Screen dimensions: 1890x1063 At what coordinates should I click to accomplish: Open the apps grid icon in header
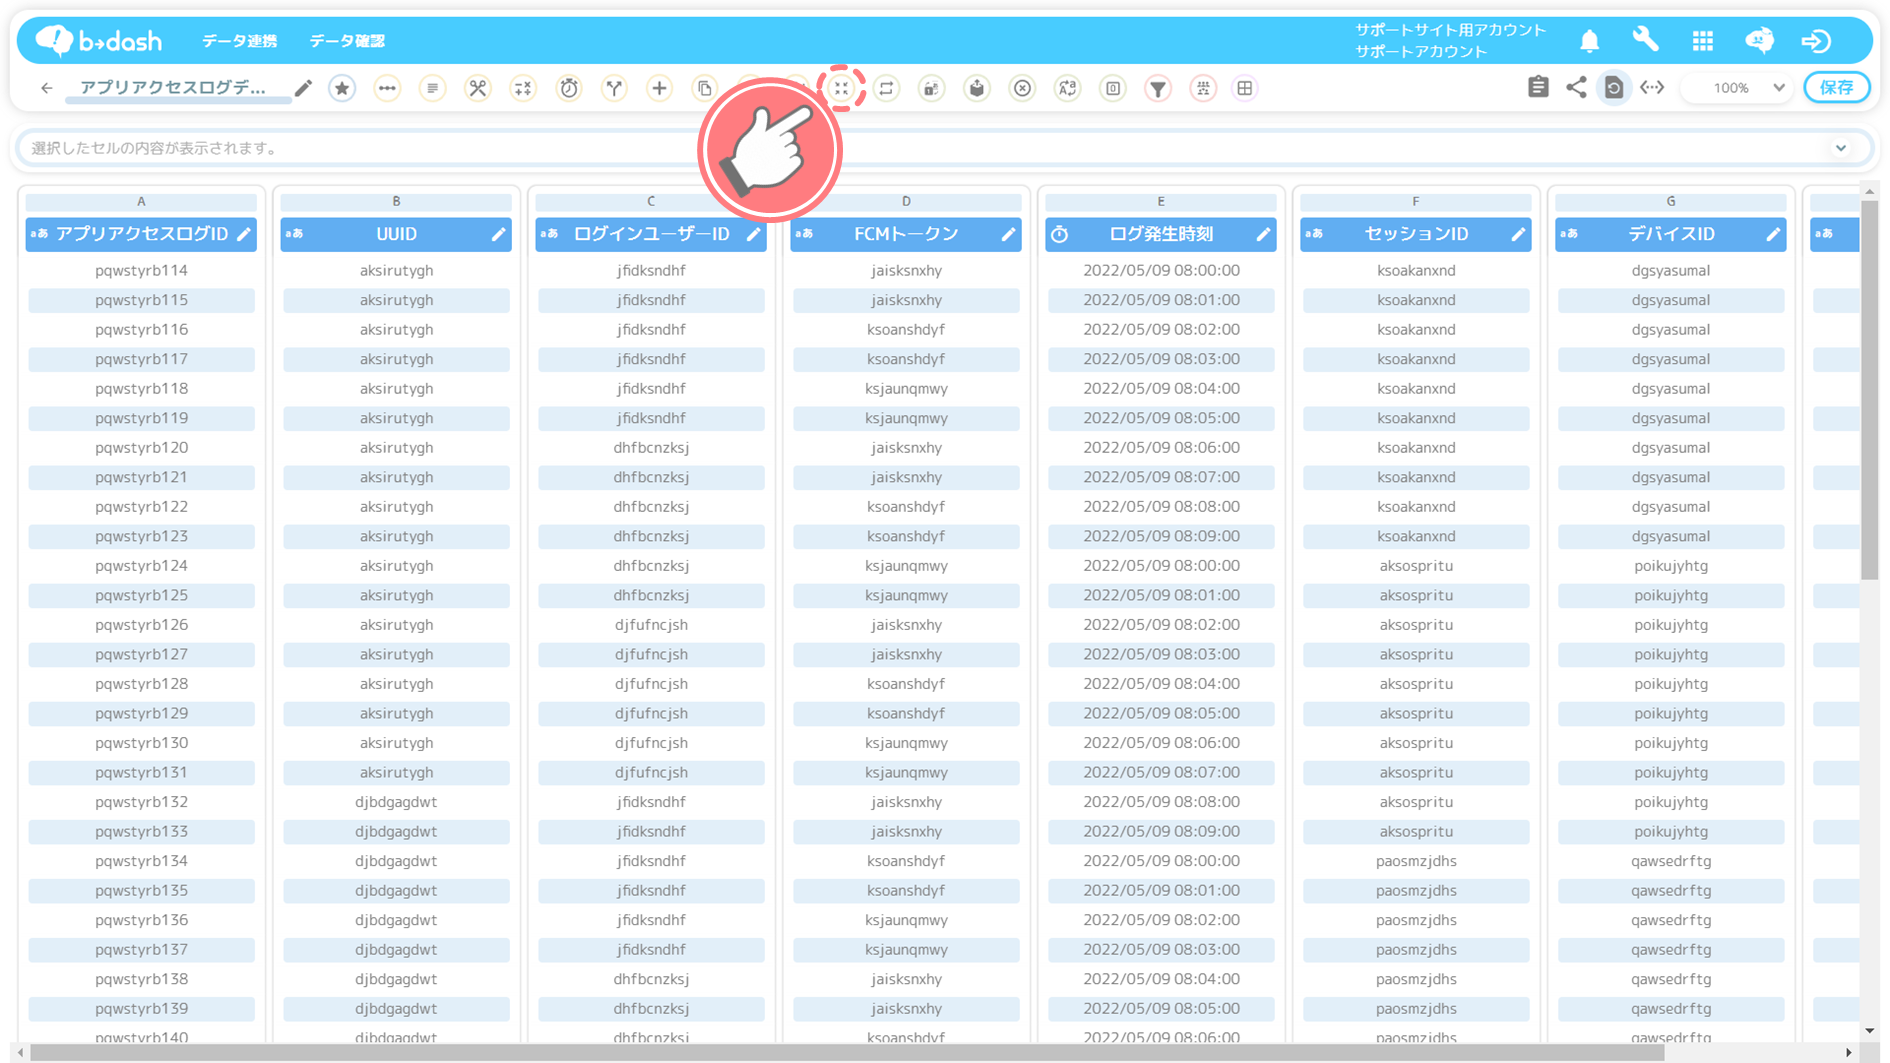click(1702, 41)
